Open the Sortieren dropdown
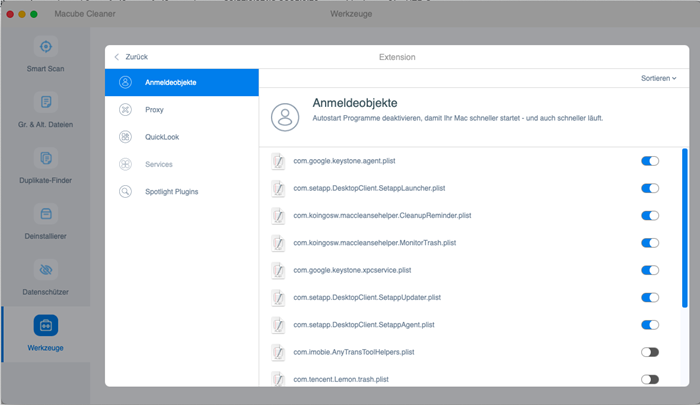Image resolution: width=700 pixels, height=405 pixels. pyautogui.click(x=658, y=78)
